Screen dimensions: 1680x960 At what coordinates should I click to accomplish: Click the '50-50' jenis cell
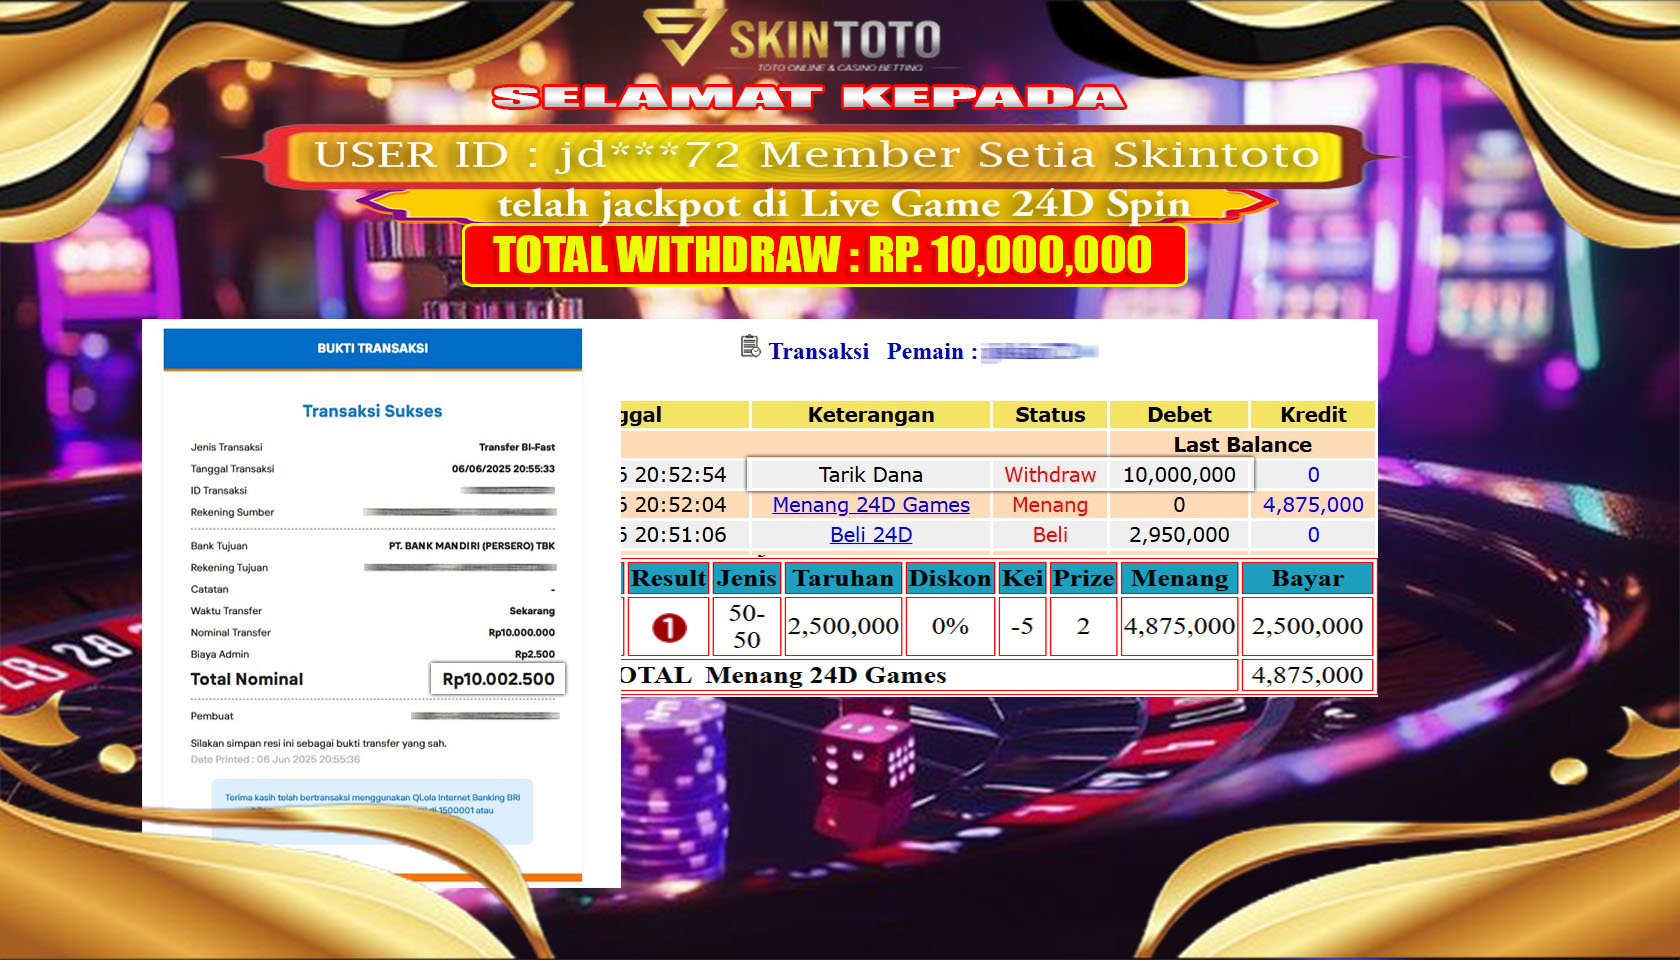[x=747, y=627]
